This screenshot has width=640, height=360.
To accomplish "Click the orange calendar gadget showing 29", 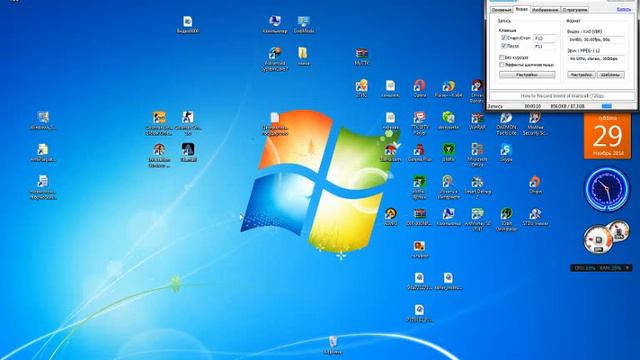I will pos(607,136).
